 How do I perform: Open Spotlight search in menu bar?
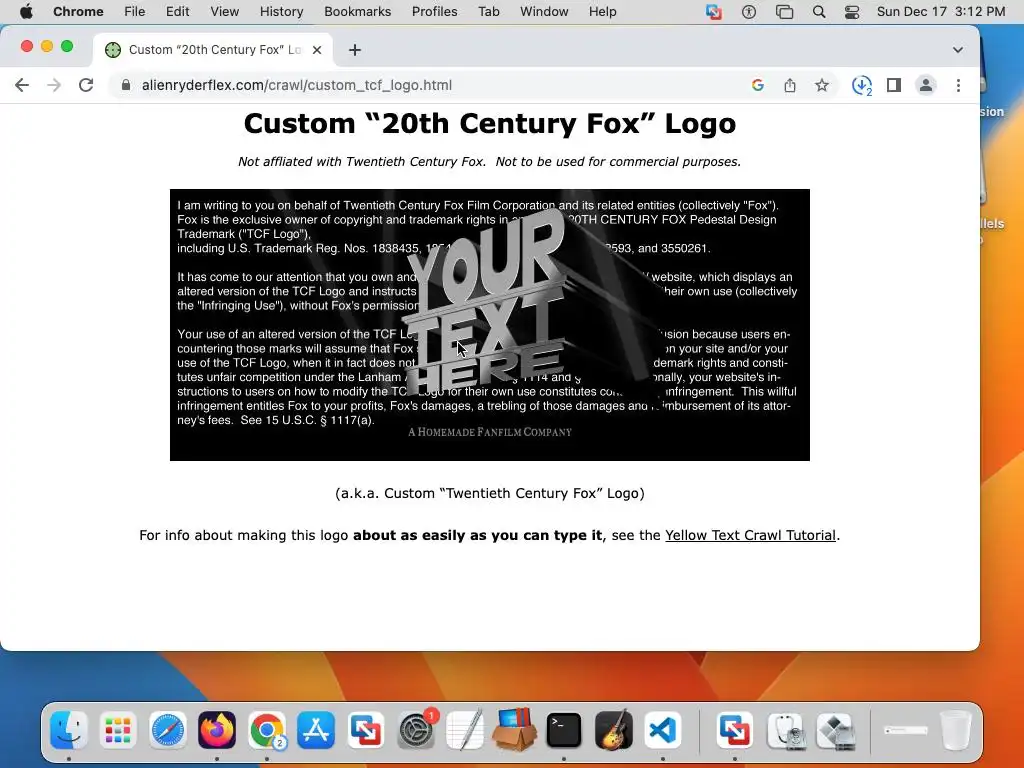(x=818, y=12)
